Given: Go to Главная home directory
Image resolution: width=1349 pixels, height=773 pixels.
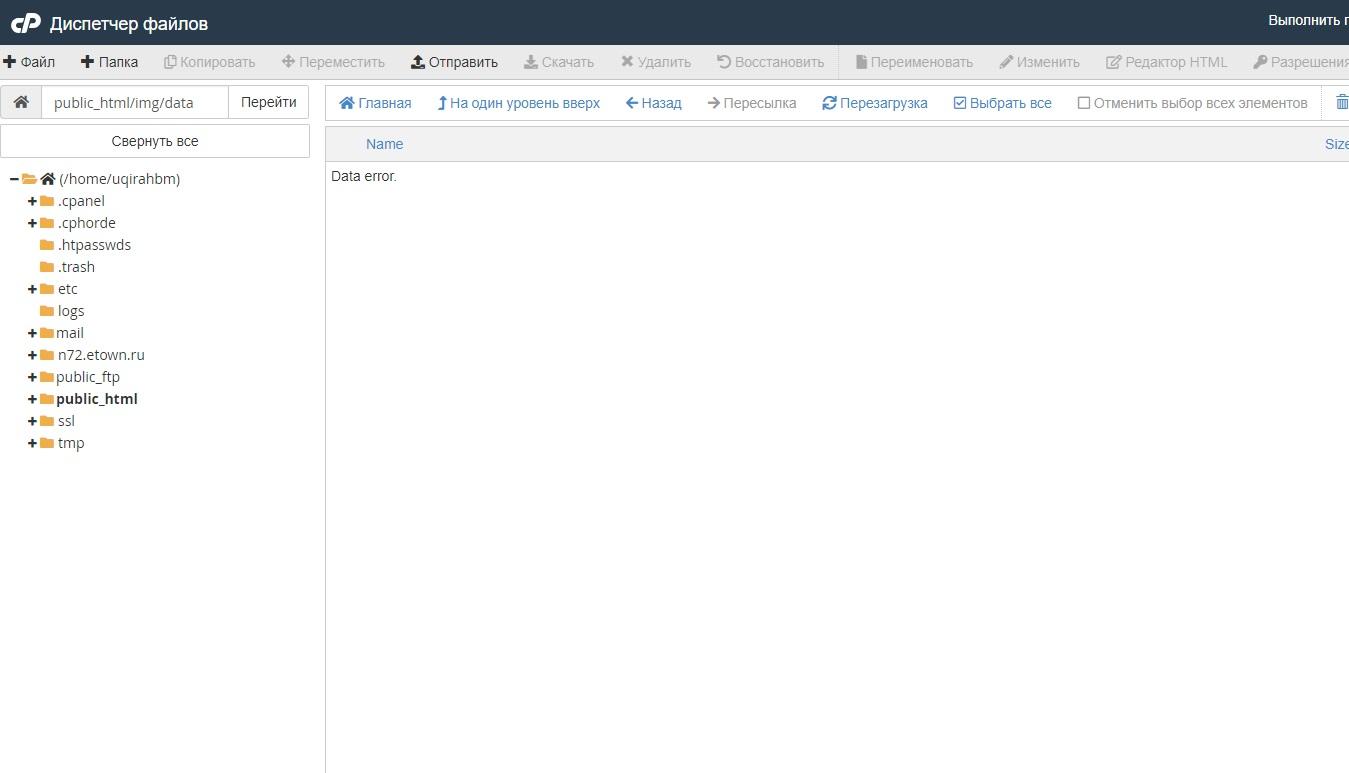Looking at the screenshot, I should click(x=376, y=103).
